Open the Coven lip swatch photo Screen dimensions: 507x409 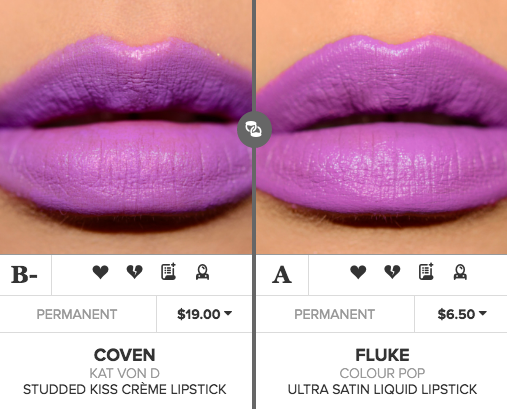[x=126, y=127]
